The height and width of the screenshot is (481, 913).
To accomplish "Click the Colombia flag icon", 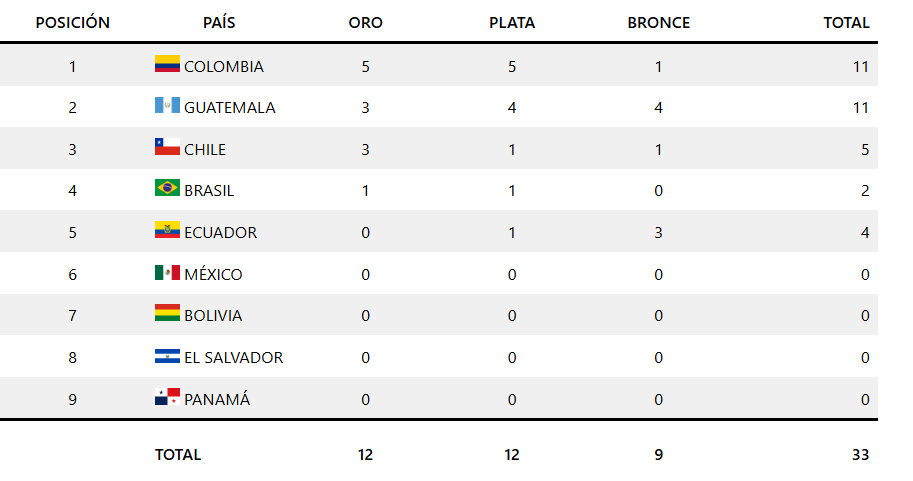I will click(x=167, y=65).
